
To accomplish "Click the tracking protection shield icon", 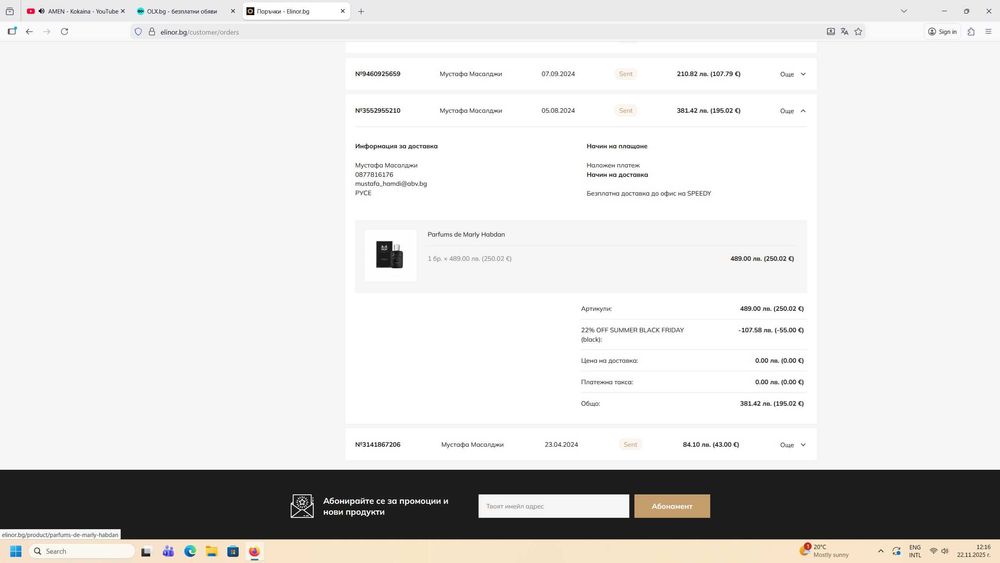I will 138,31.
